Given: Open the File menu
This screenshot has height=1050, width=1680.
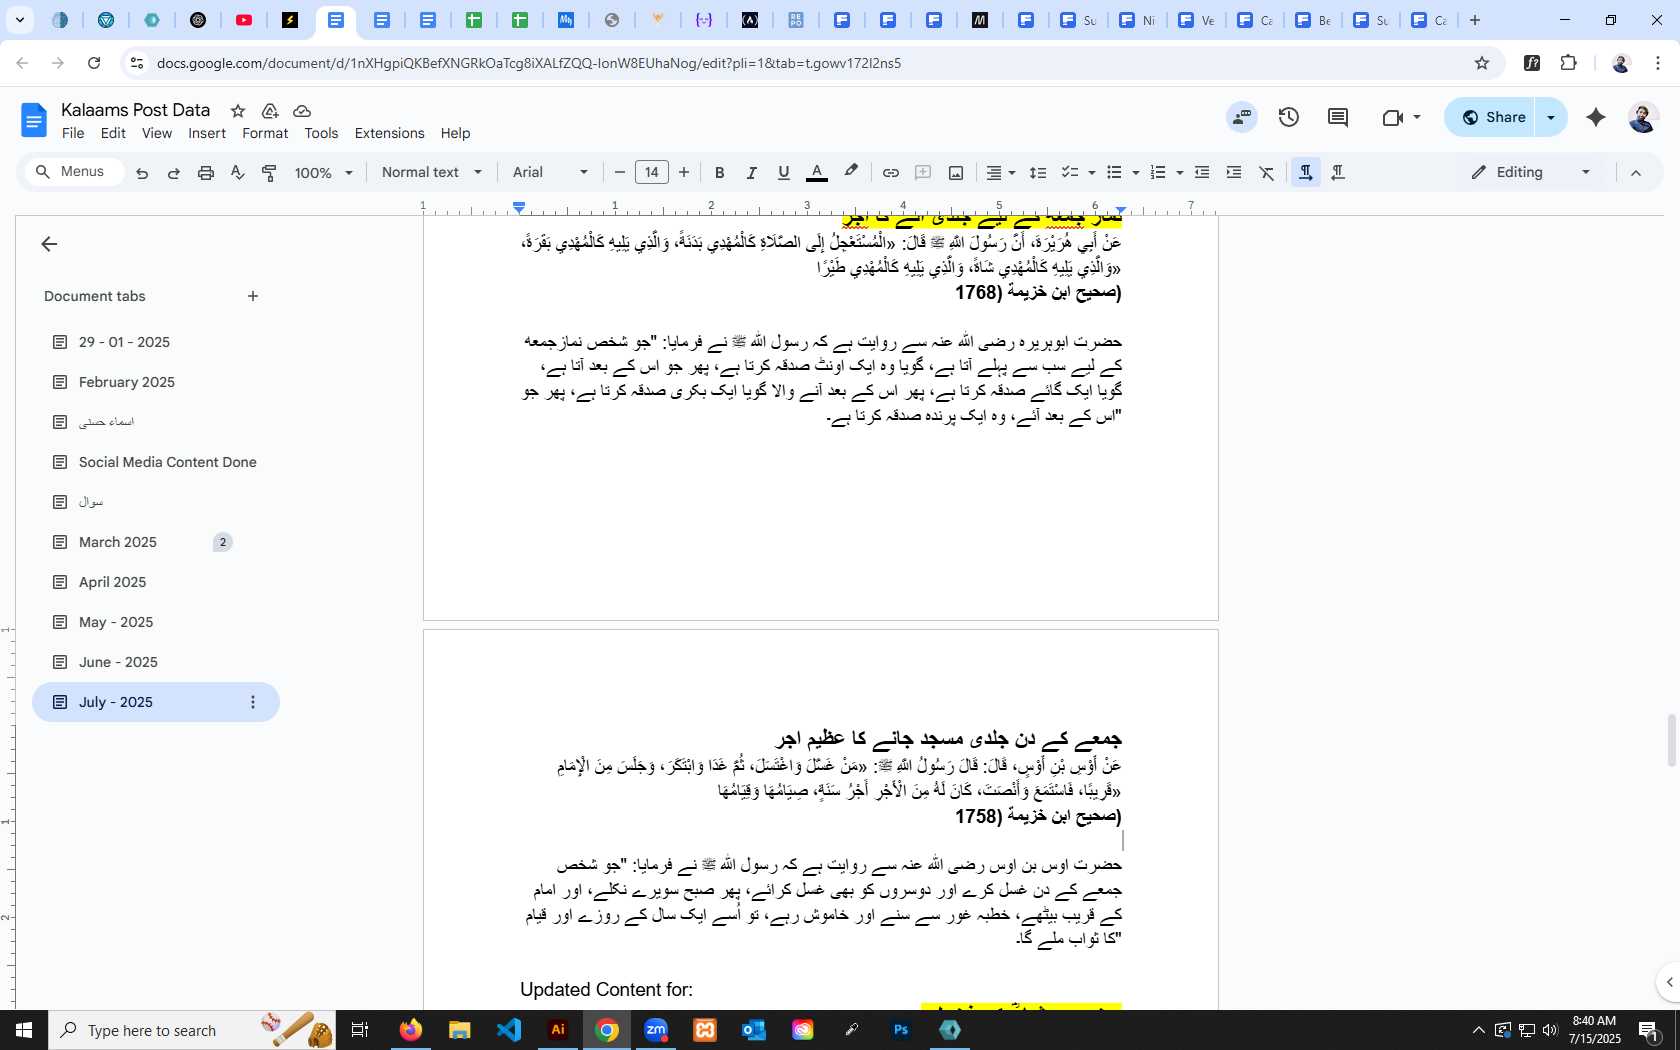Looking at the screenshot, I should coord(73,133).
